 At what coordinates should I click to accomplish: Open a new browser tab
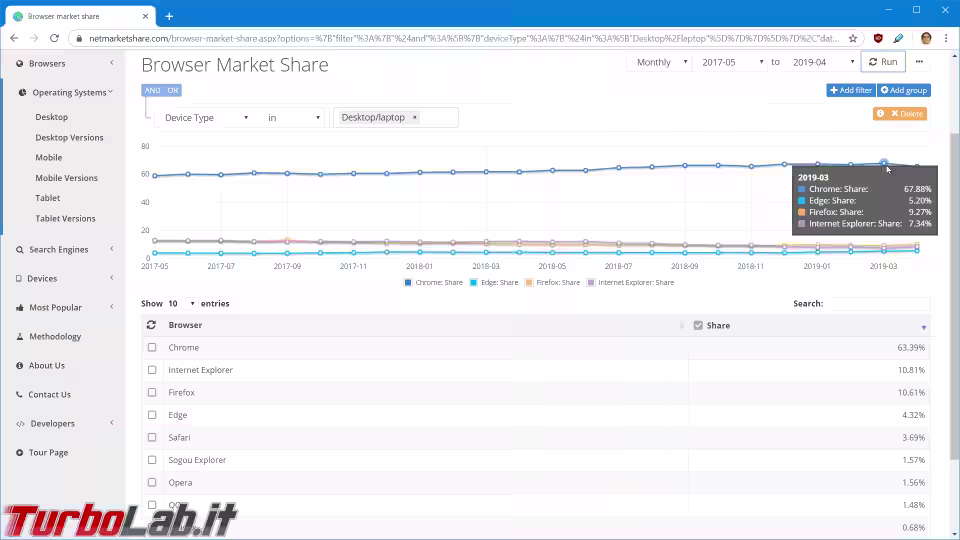click(169, 17)
